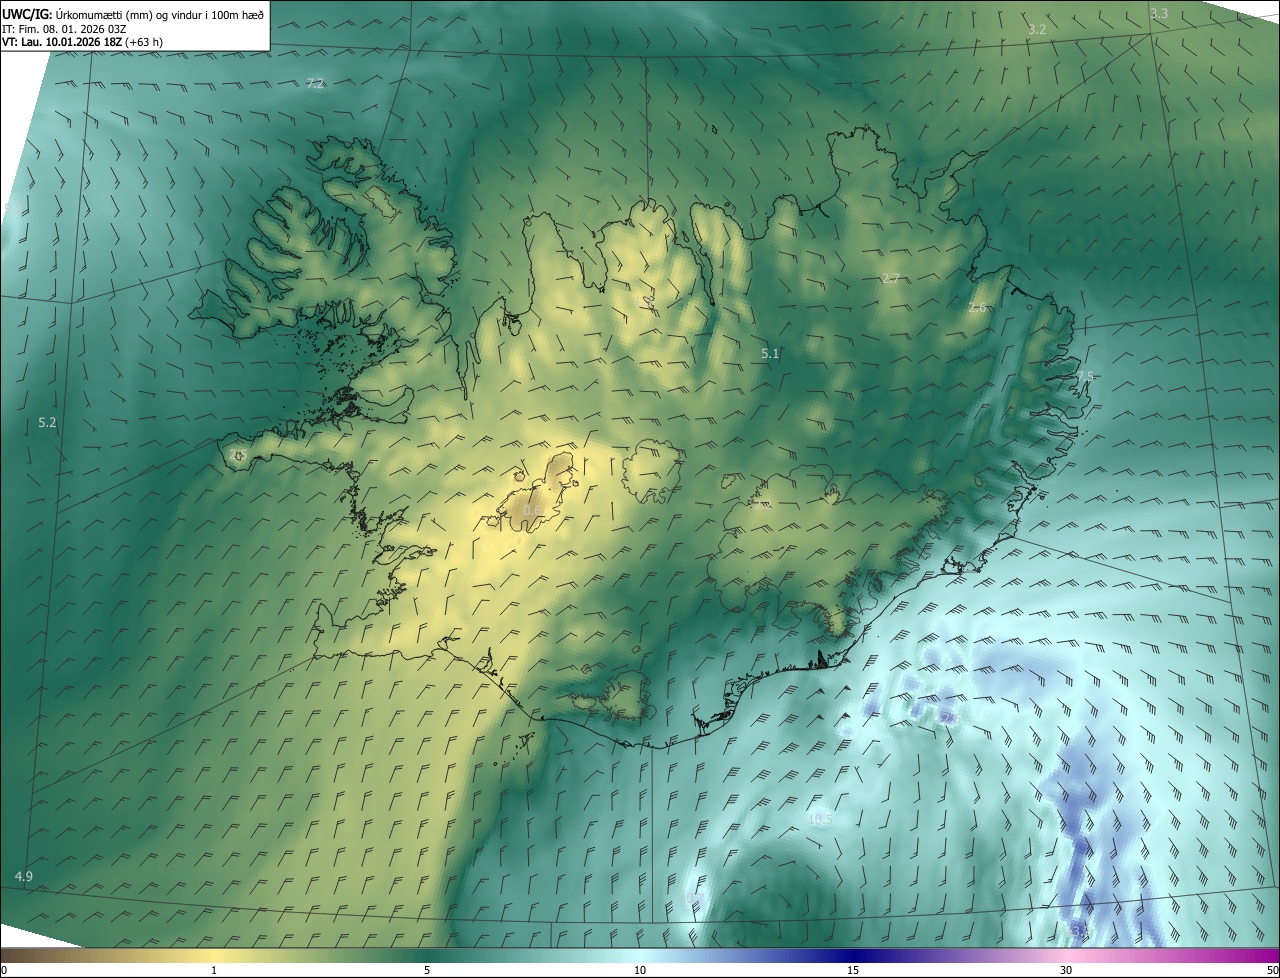Click the 10.5 value label on the map

(820, 818)
